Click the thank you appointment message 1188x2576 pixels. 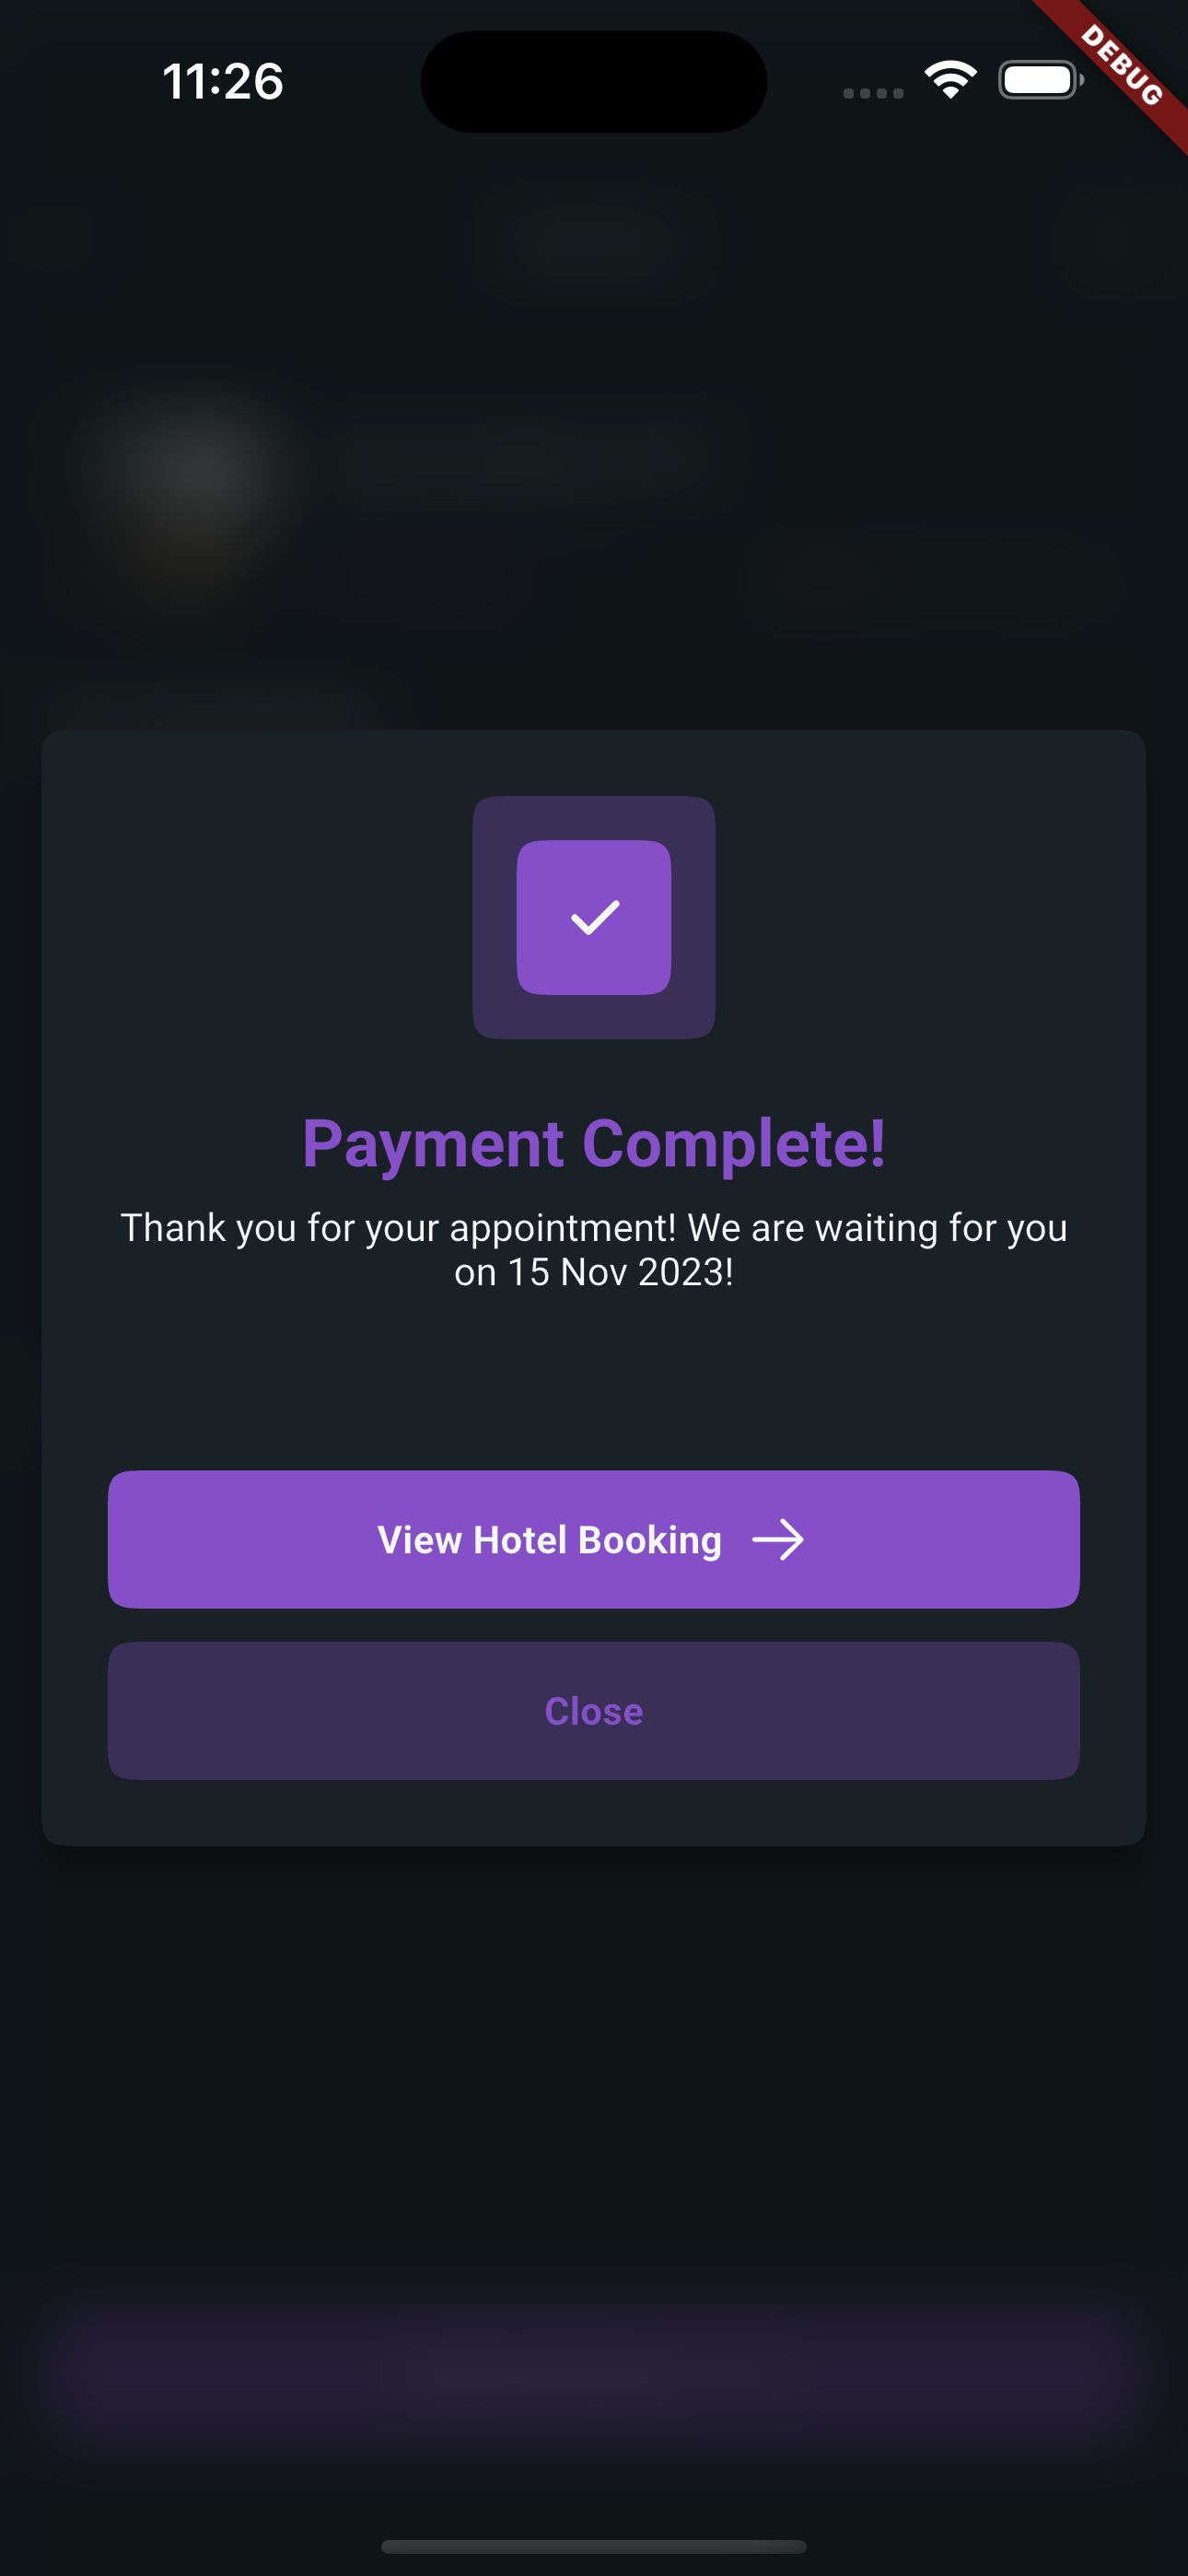pos(594,1228)
